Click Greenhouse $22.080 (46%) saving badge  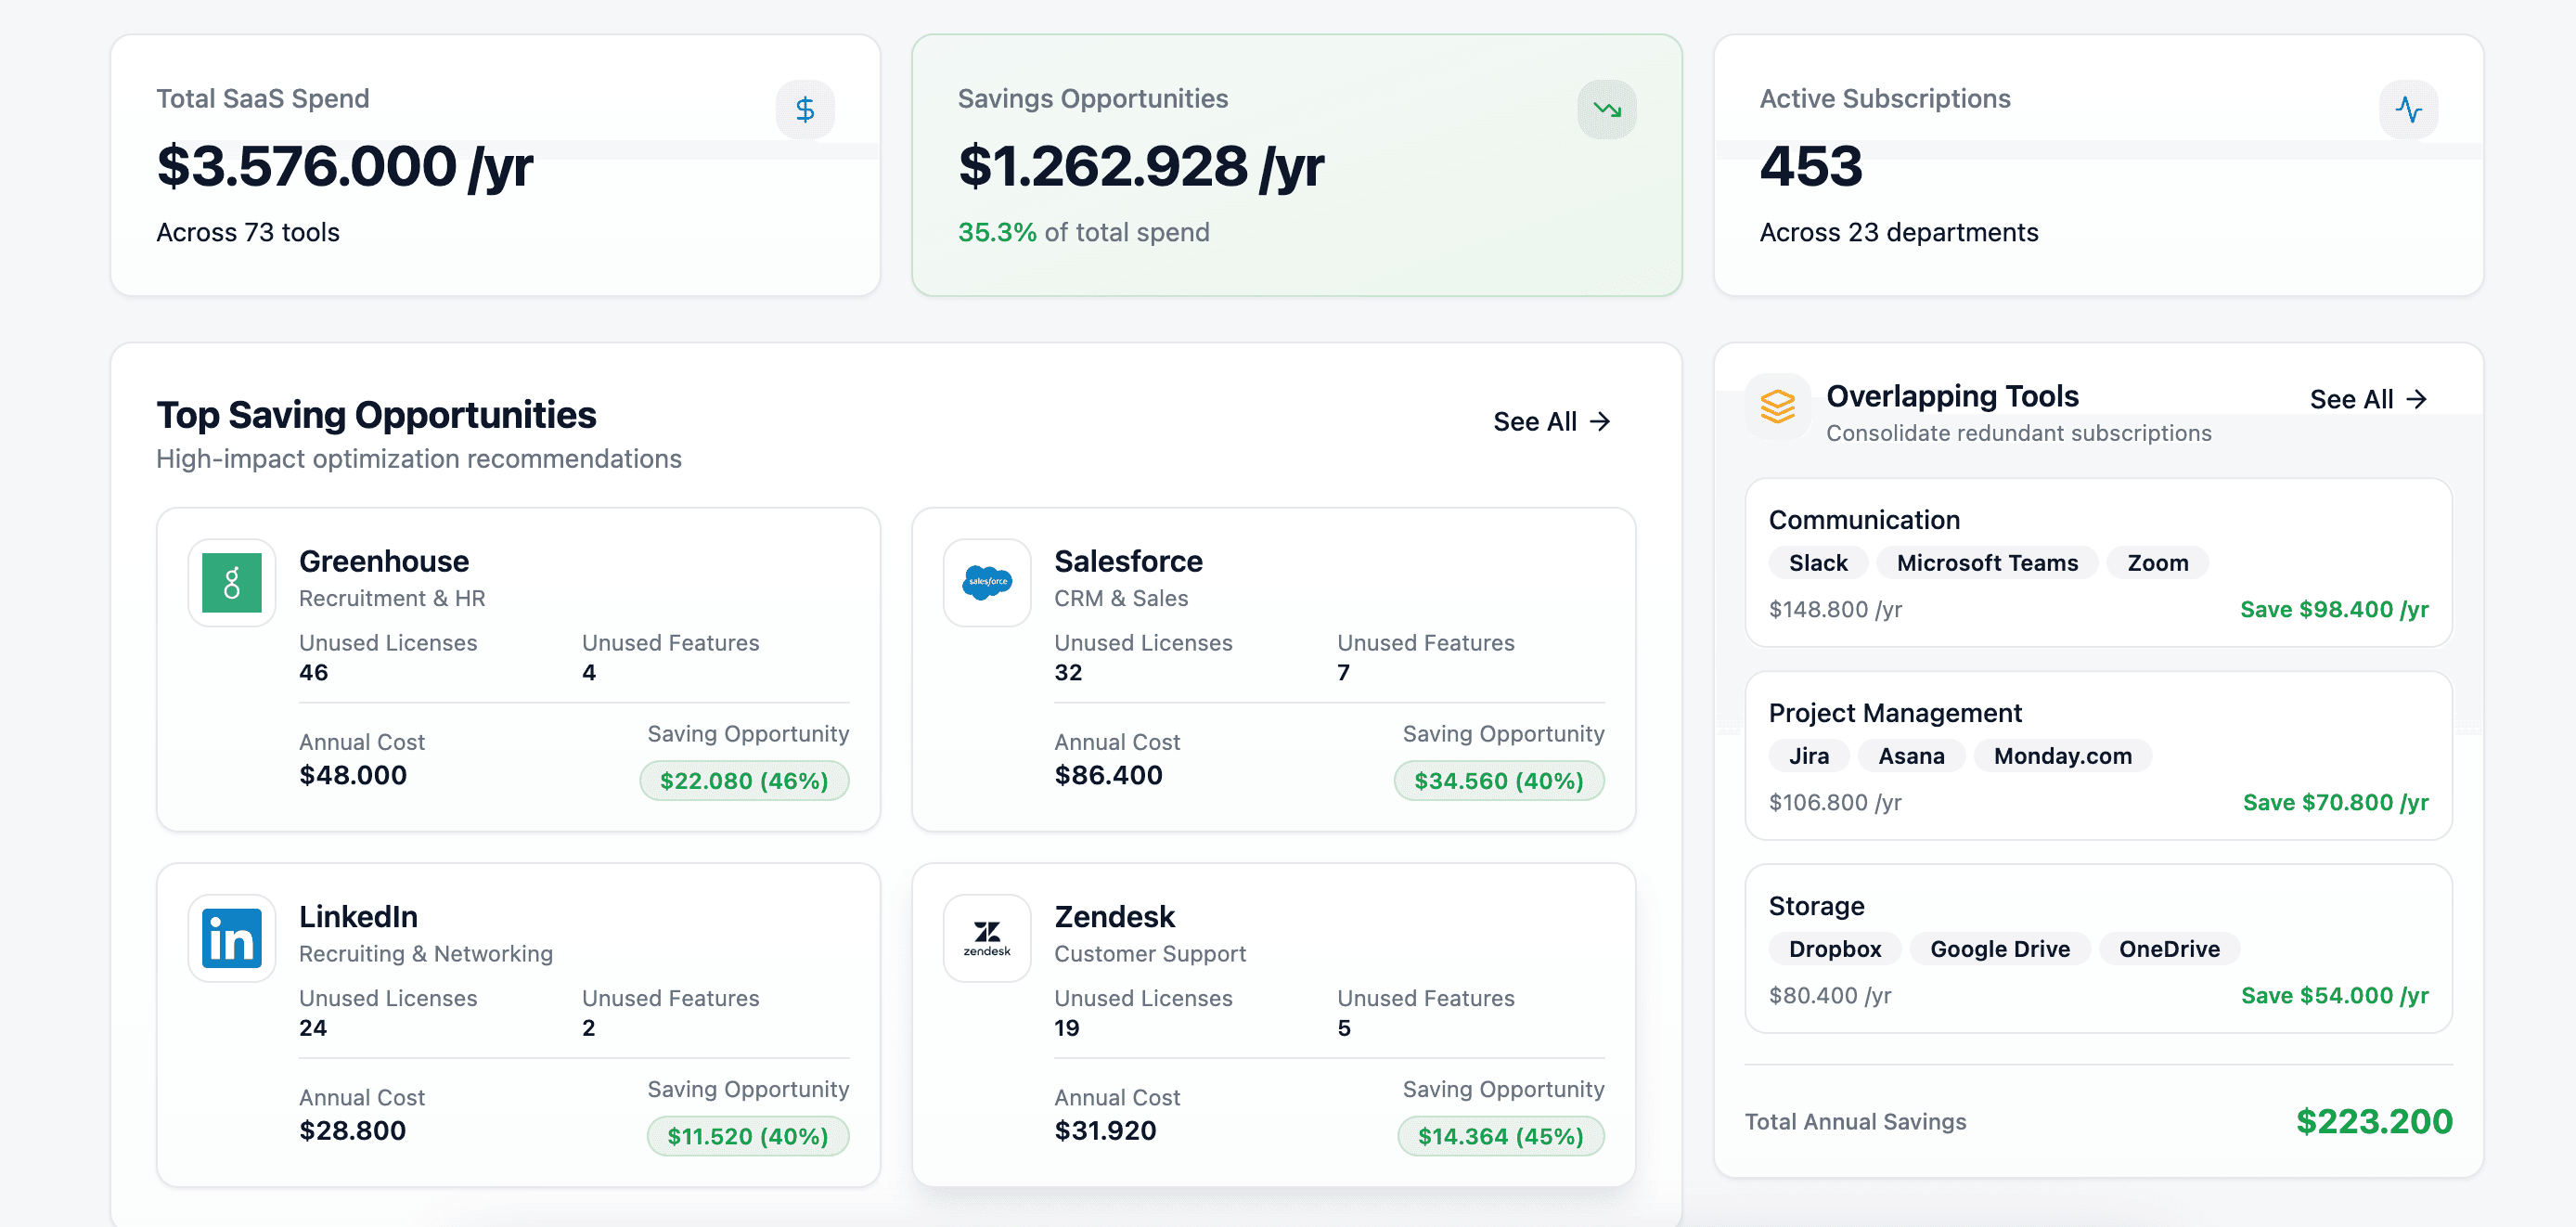tap(743, 781)
